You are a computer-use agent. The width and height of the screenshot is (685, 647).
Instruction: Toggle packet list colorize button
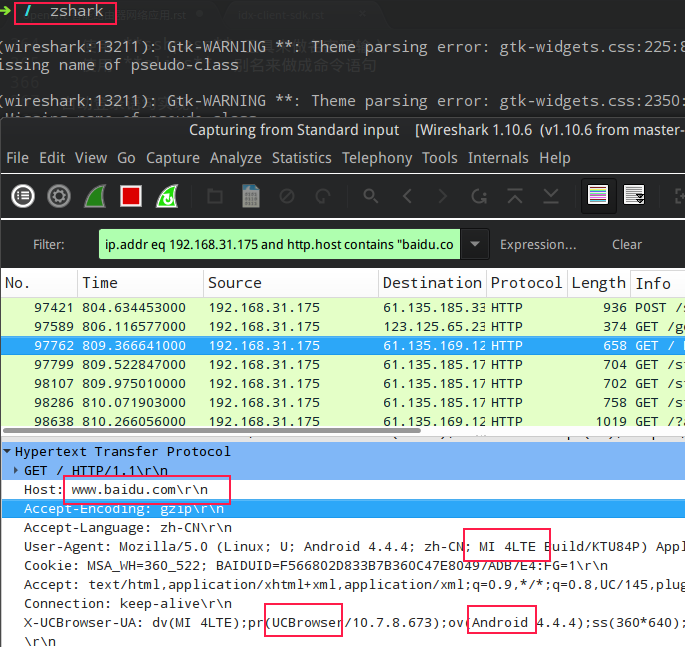(598, 196)
